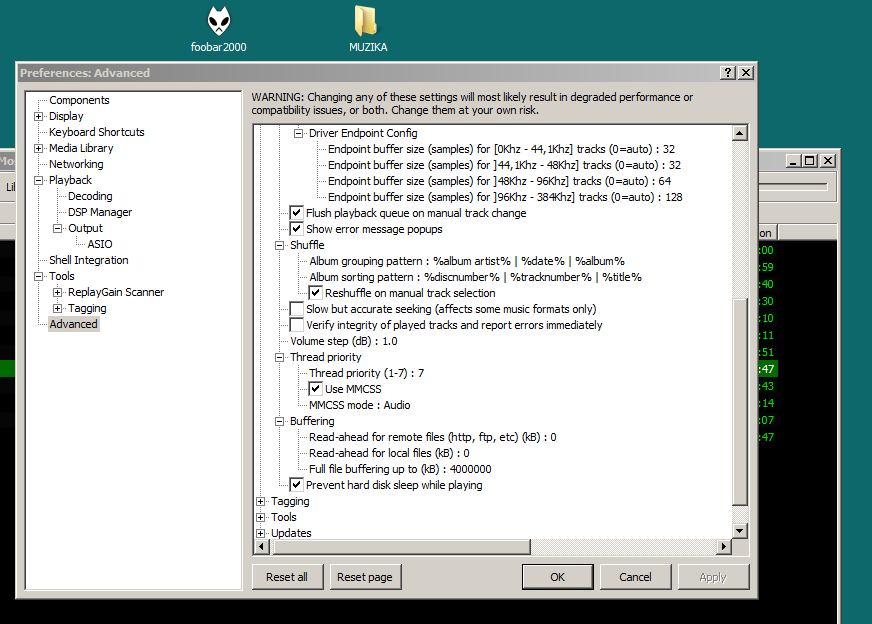This screenshot has height=624, width=872.
Task: Click the vertical scrollbar thumb in settings list
Action: [x=740, y=402]
